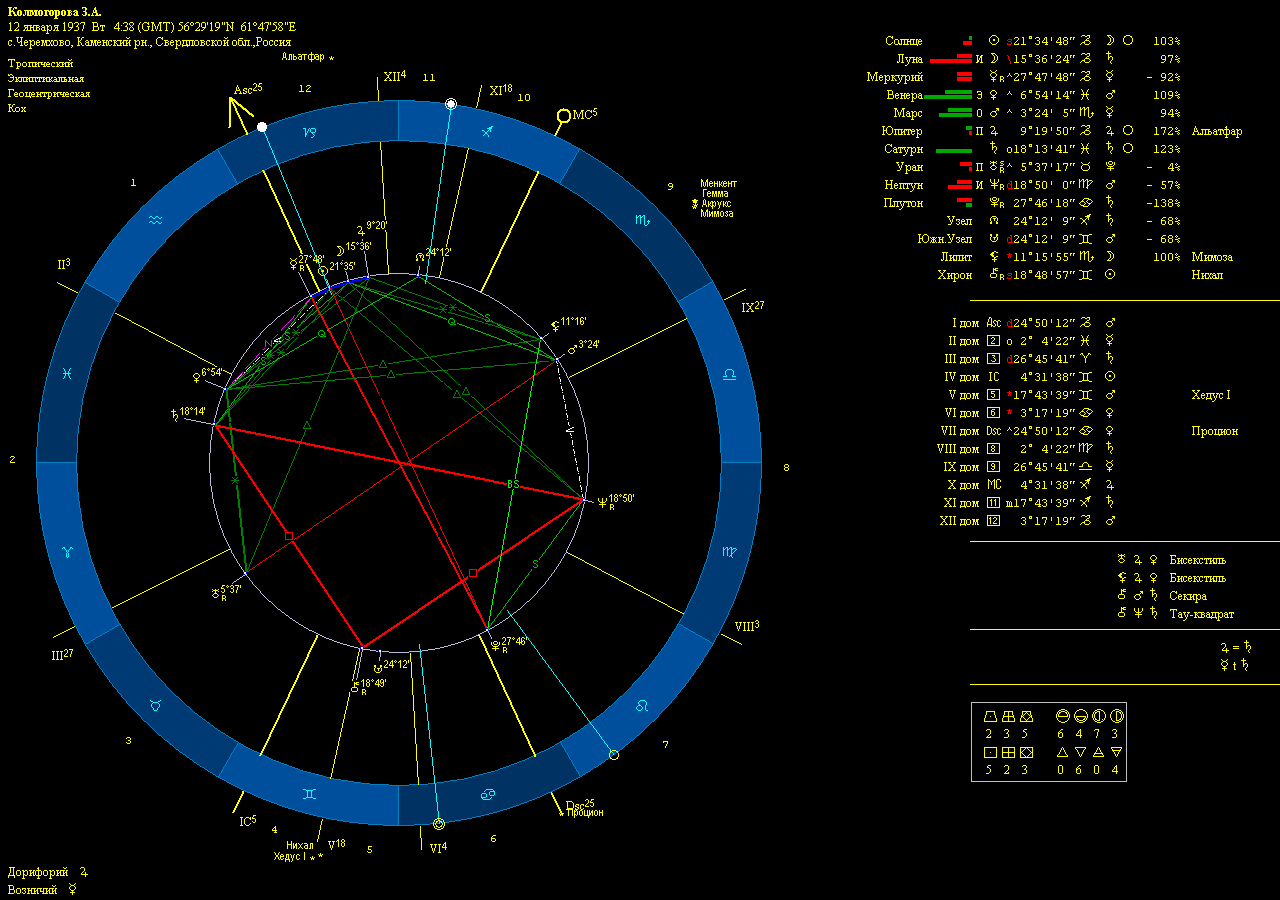Click the Pisces sign on the zodiac ring
Viewport: 1280px width, 900px height.
tap(66, 373)
